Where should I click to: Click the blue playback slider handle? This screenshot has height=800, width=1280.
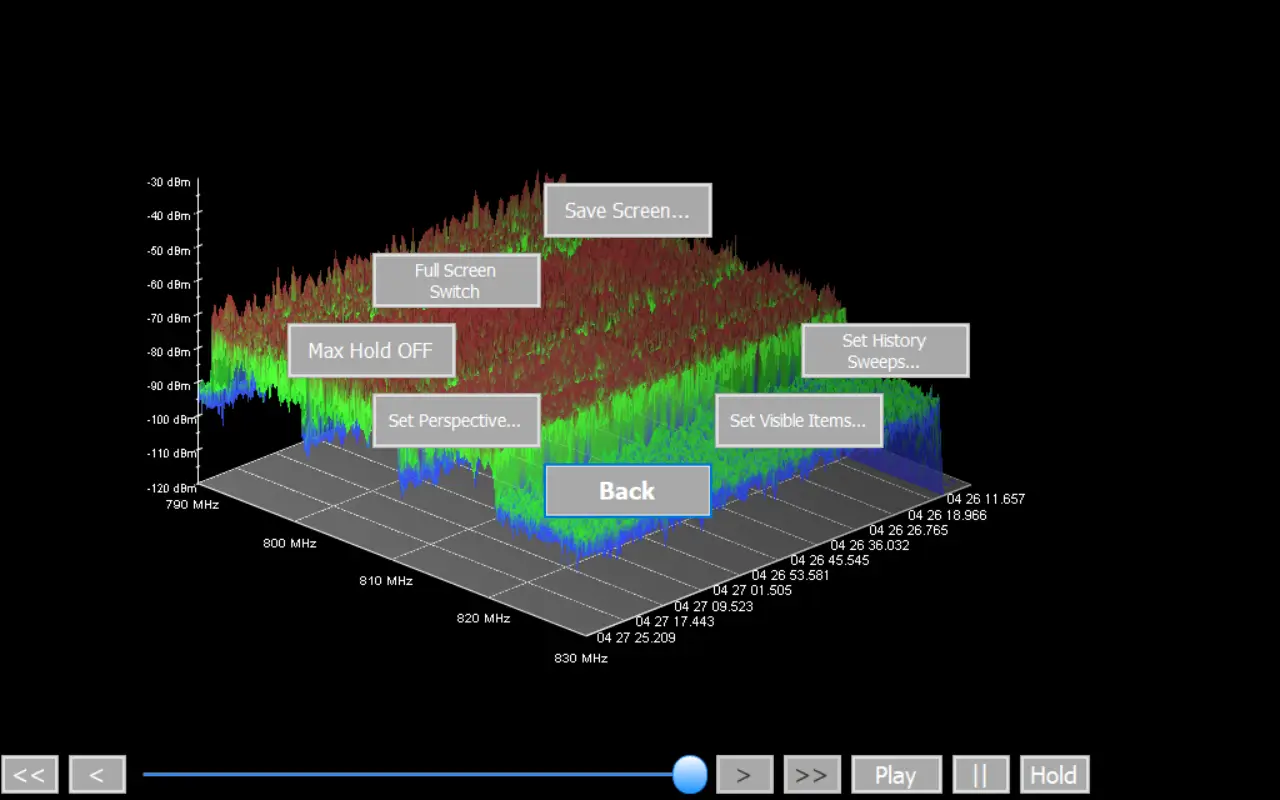coord(690,774)
